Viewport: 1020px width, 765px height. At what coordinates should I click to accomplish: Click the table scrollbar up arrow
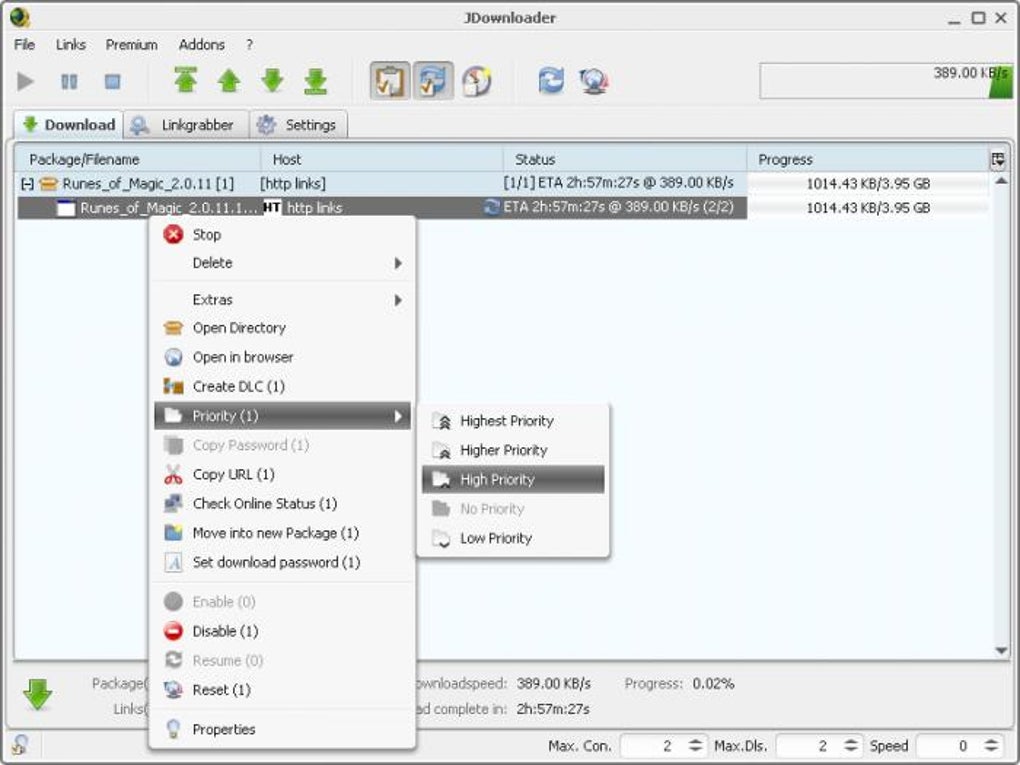tap(1002, 180)
